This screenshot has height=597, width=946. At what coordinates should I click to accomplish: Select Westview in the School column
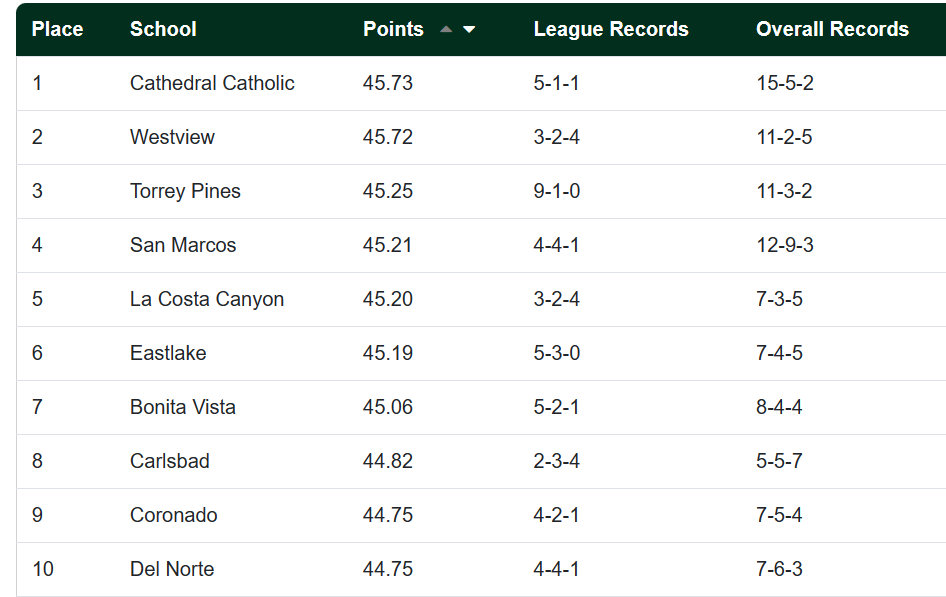coord(172,137)
